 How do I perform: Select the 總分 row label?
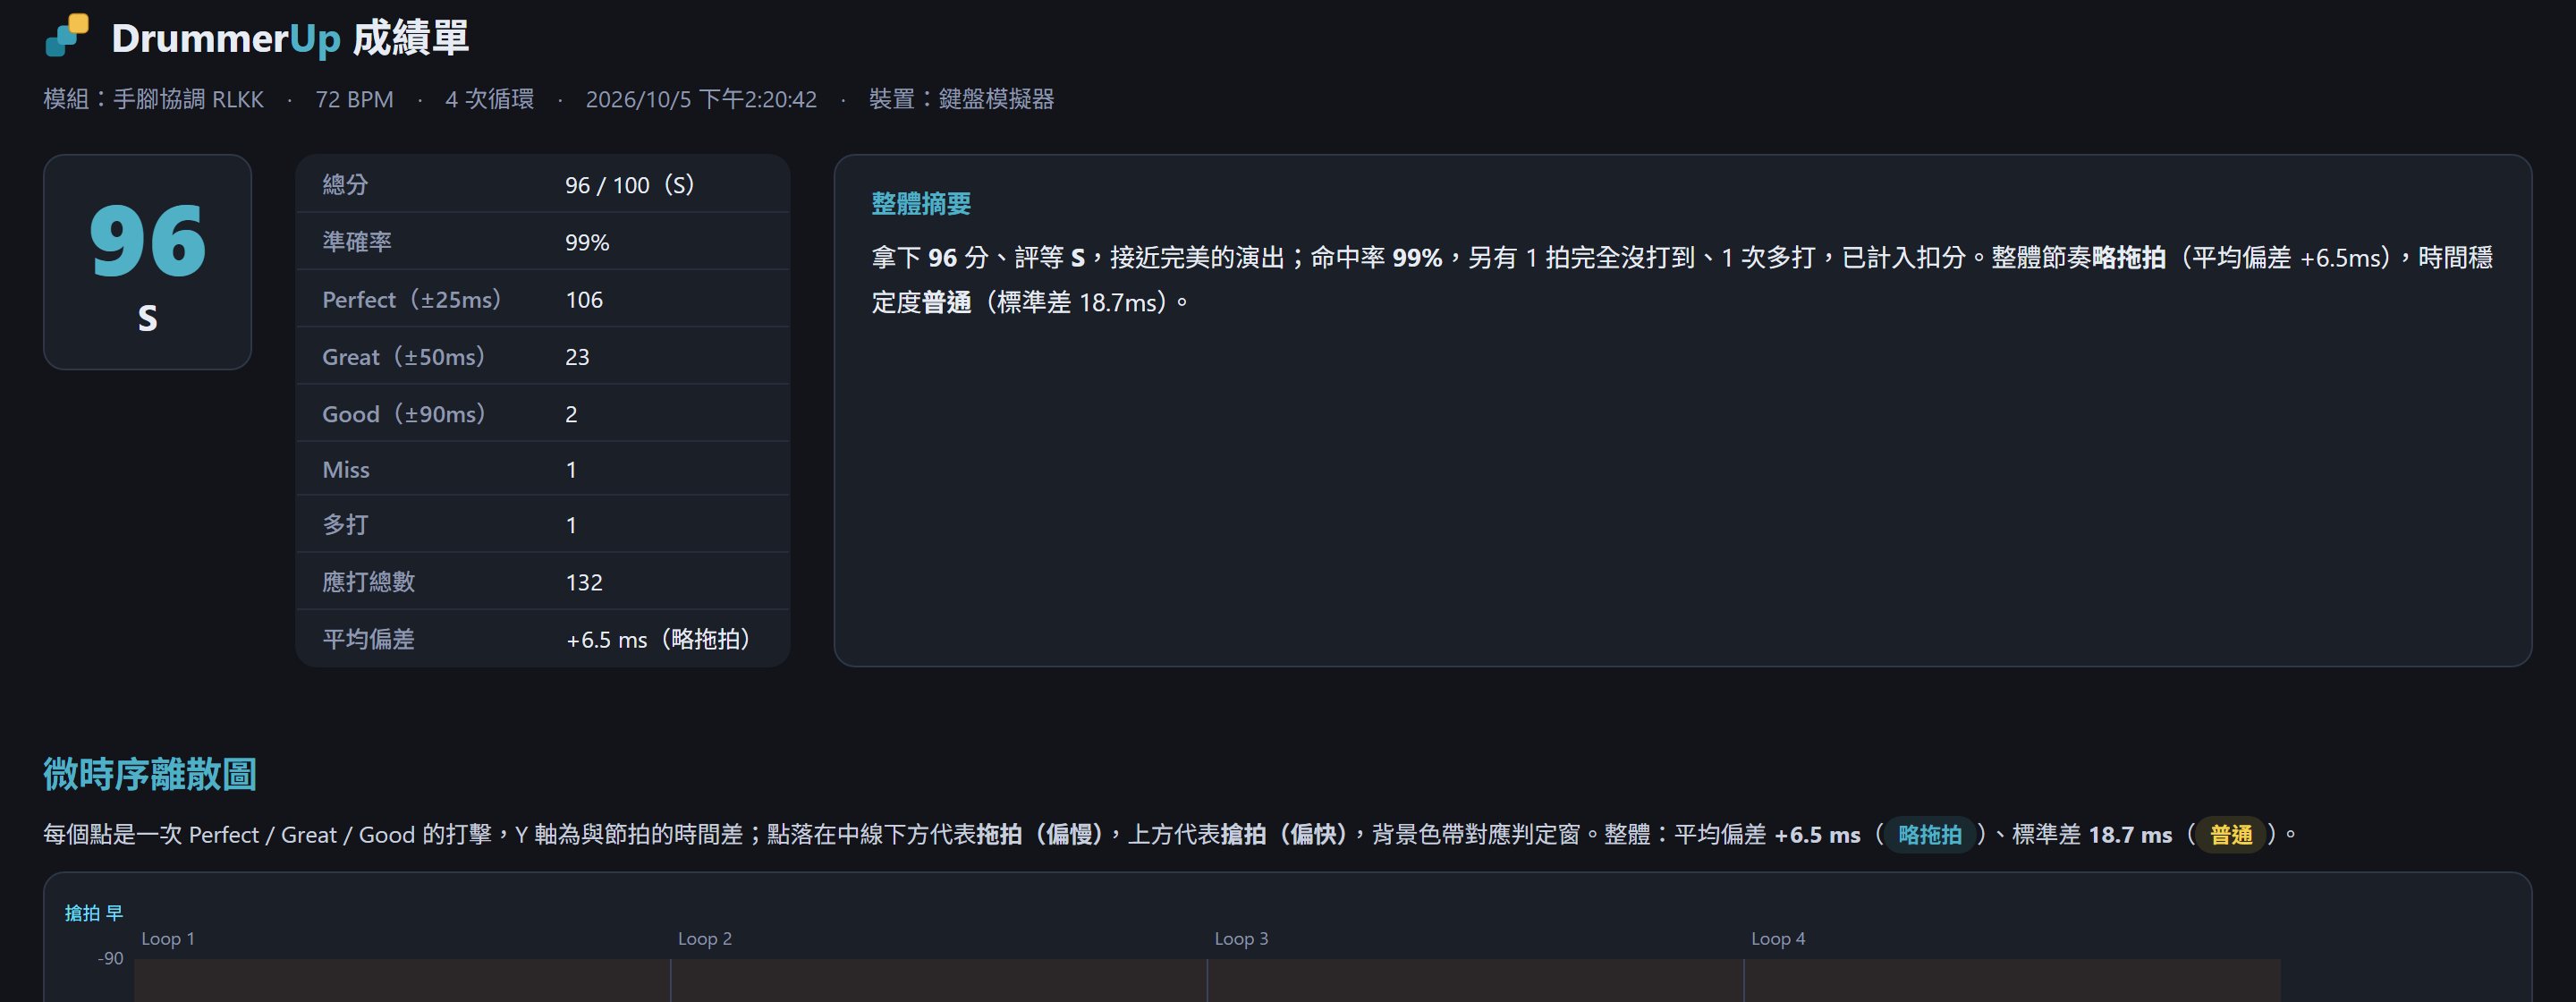345,184
